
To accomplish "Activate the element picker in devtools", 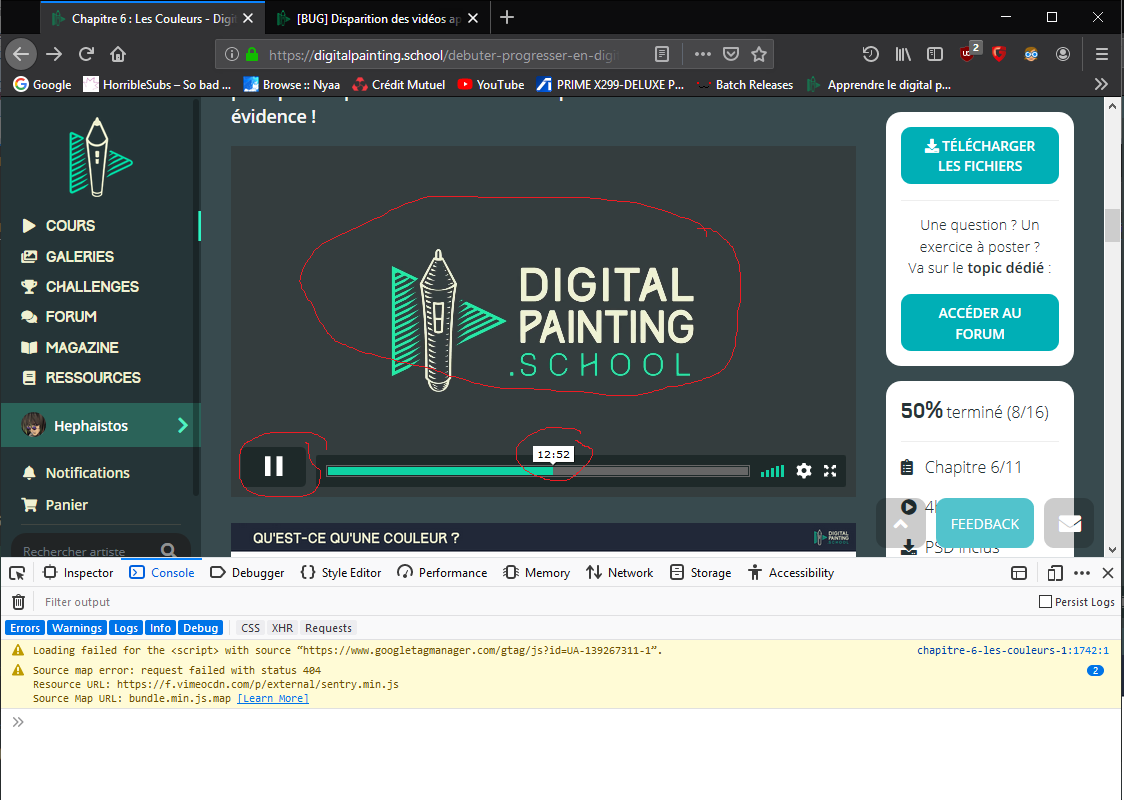I will [x=17, y=573].
